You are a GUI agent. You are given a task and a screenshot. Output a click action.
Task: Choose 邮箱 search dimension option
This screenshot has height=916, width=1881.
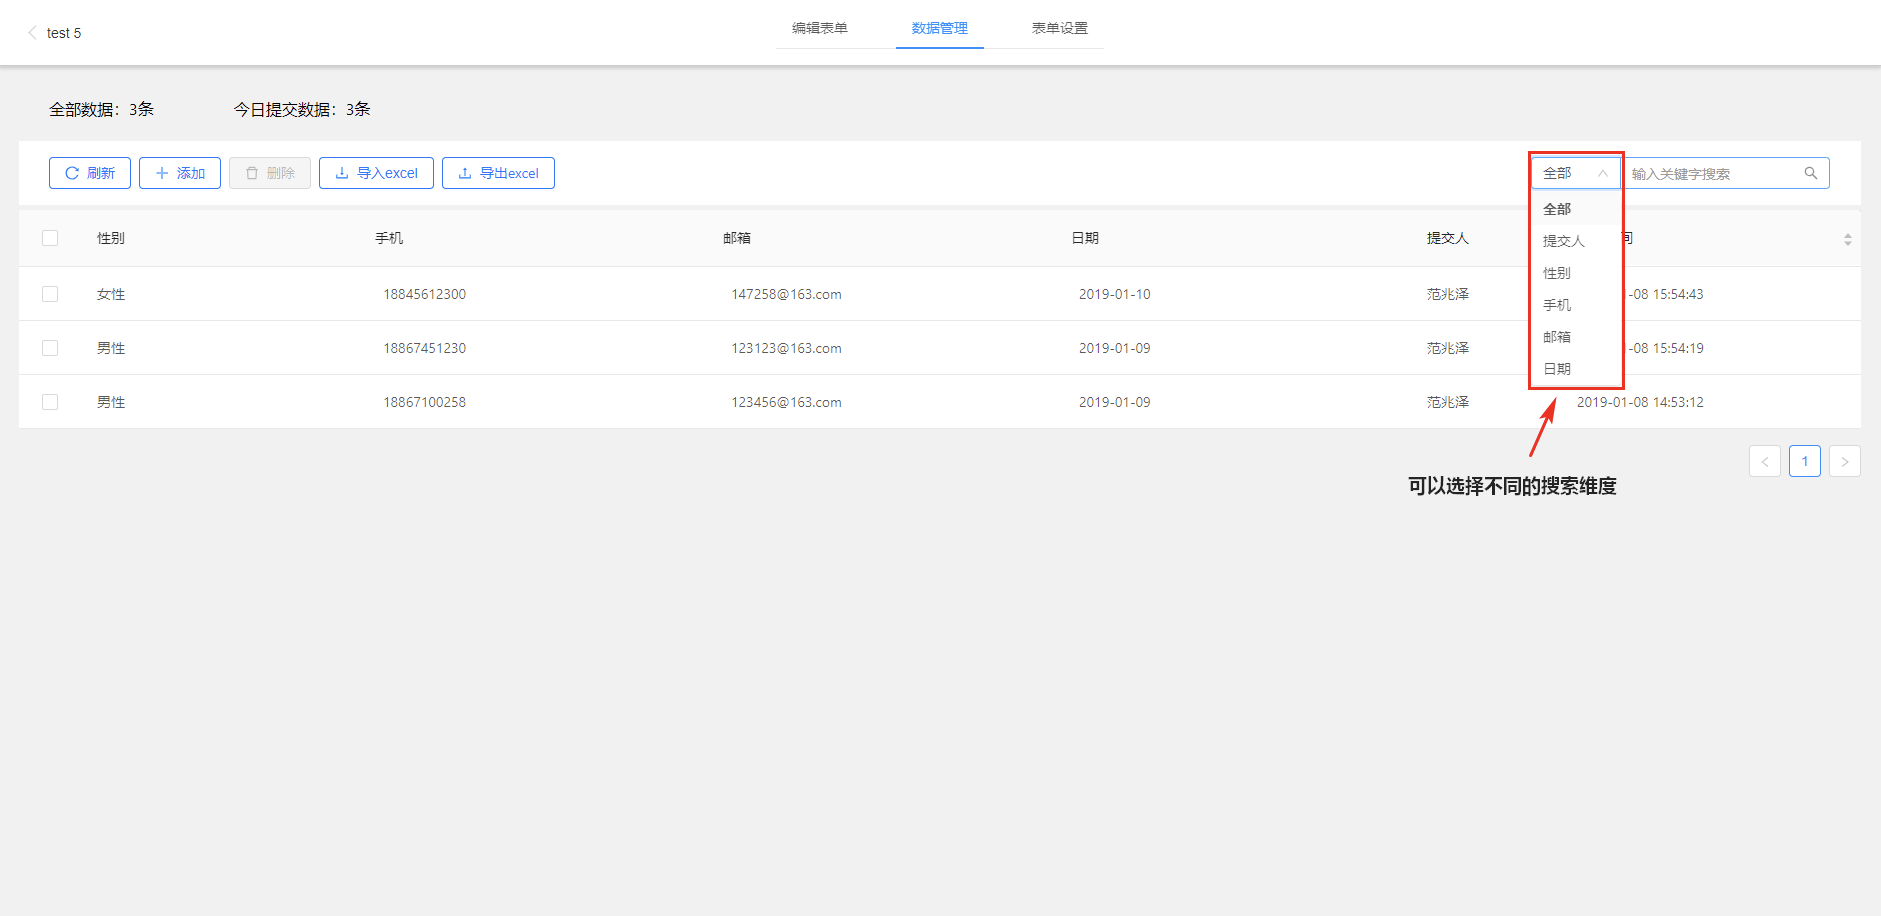1575,337
